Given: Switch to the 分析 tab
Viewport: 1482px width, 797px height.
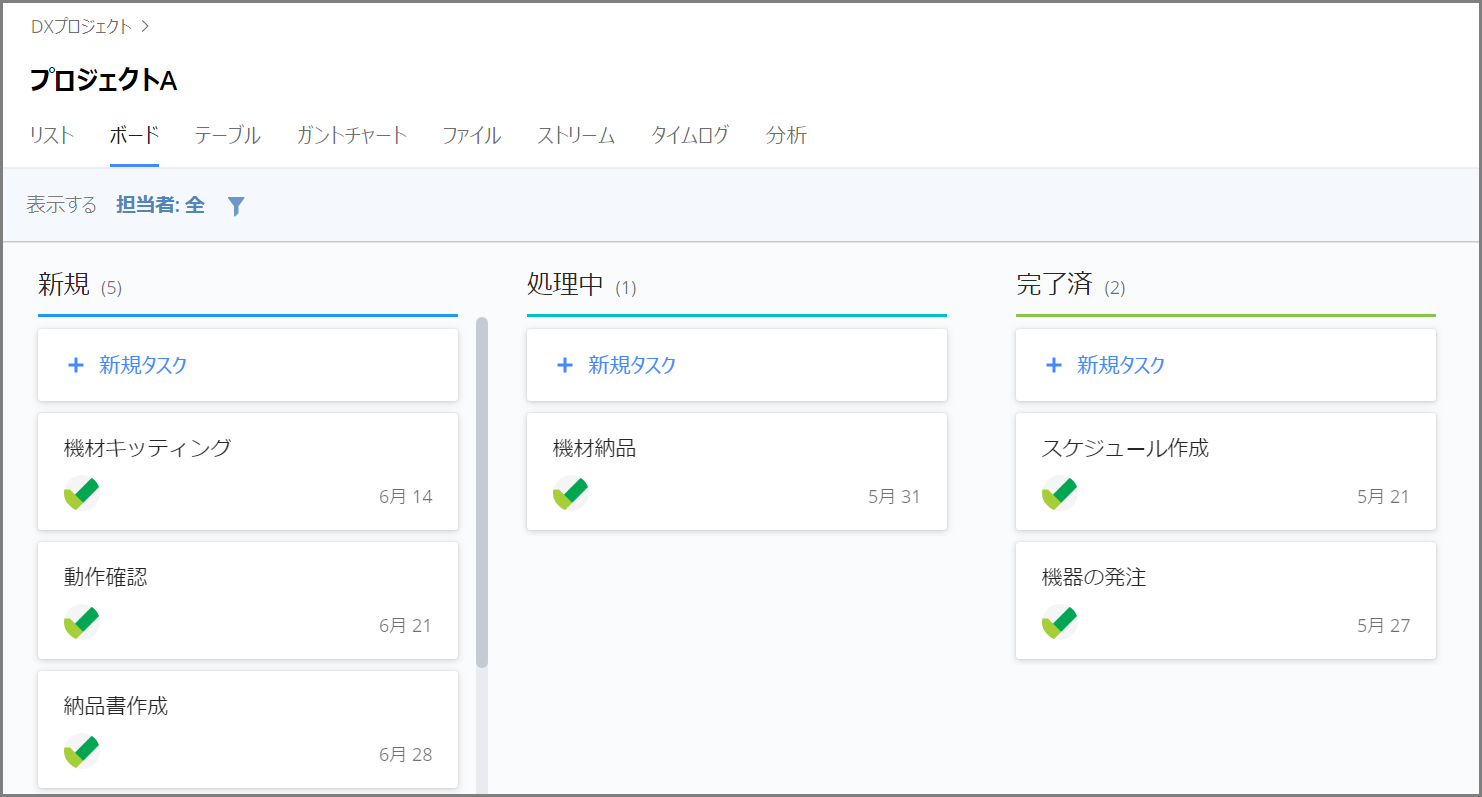Looking at the screenshot, I should pyautogui.click(x=786, y=135).
